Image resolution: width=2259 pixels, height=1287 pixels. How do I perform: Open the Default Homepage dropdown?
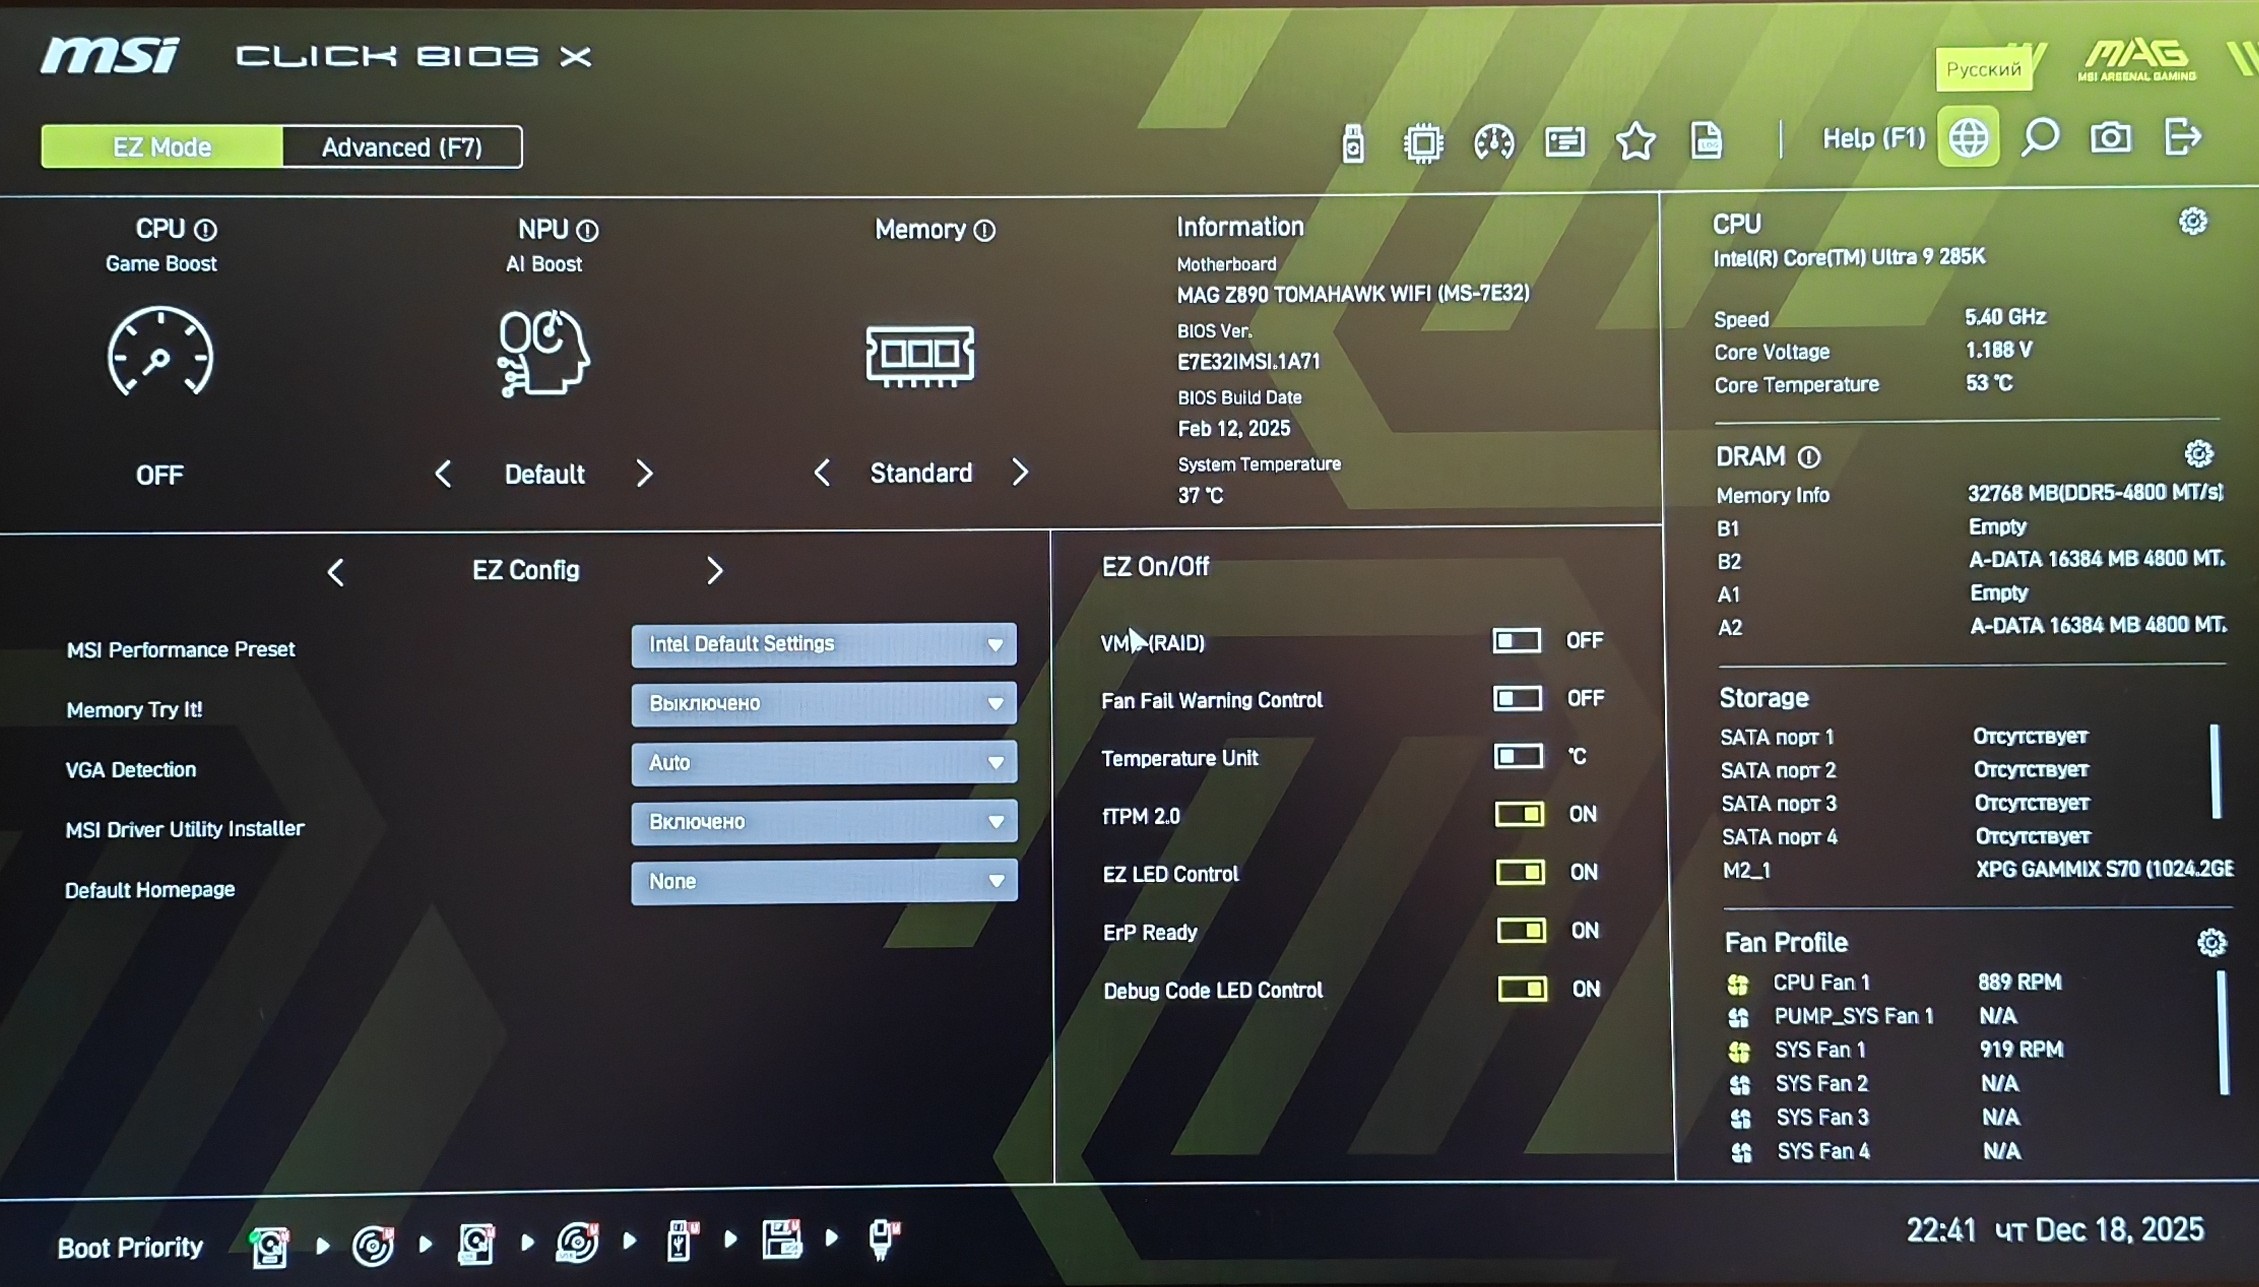(824, 881)
